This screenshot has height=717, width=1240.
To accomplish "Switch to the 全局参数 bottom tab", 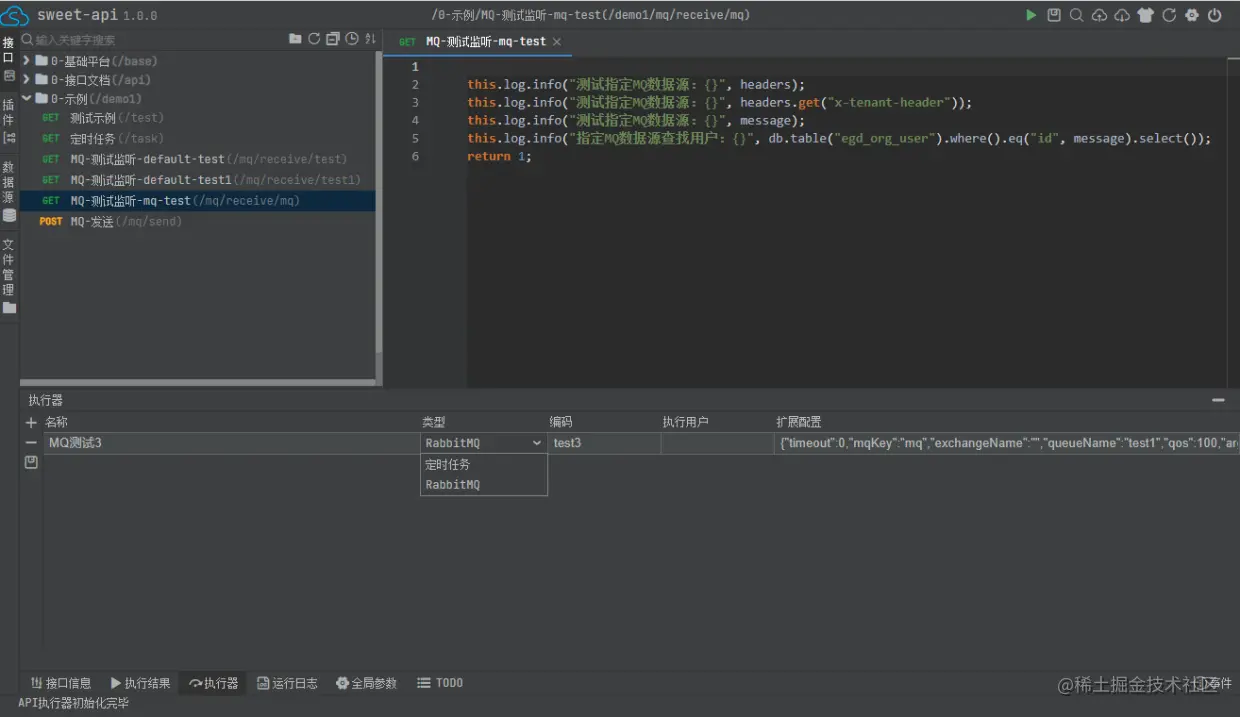I will click(x=367, y=683).
